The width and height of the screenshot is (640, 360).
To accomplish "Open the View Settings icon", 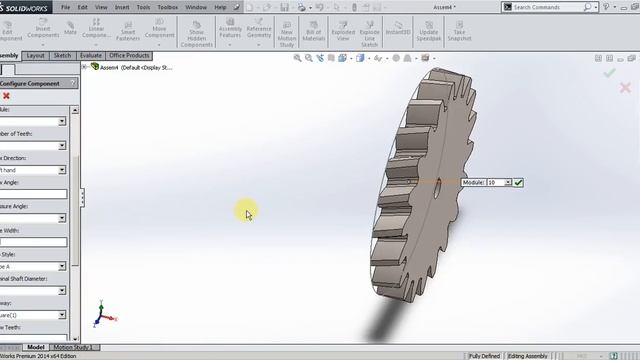I will (x=425, y=58).
